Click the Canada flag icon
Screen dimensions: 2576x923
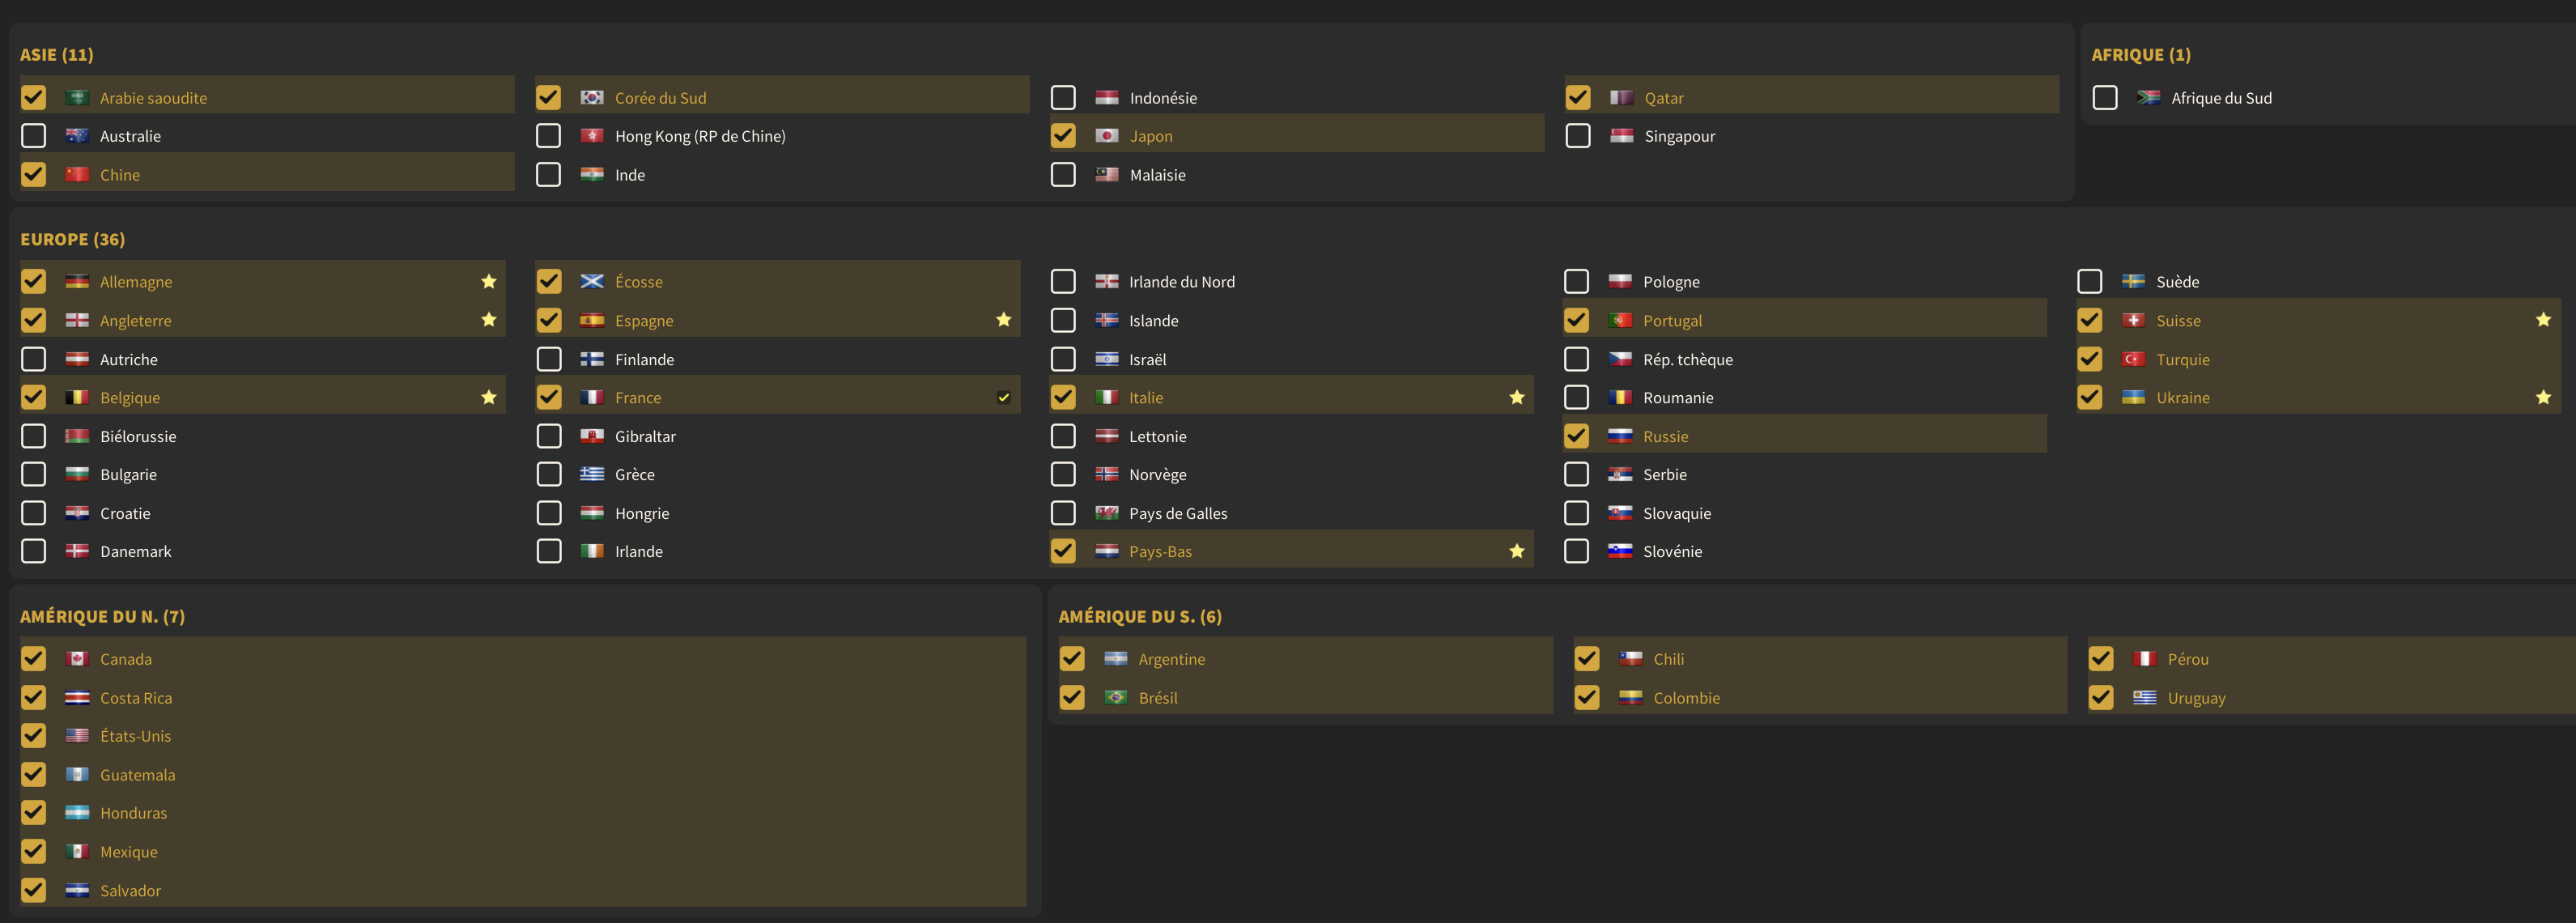coord(77,659)
